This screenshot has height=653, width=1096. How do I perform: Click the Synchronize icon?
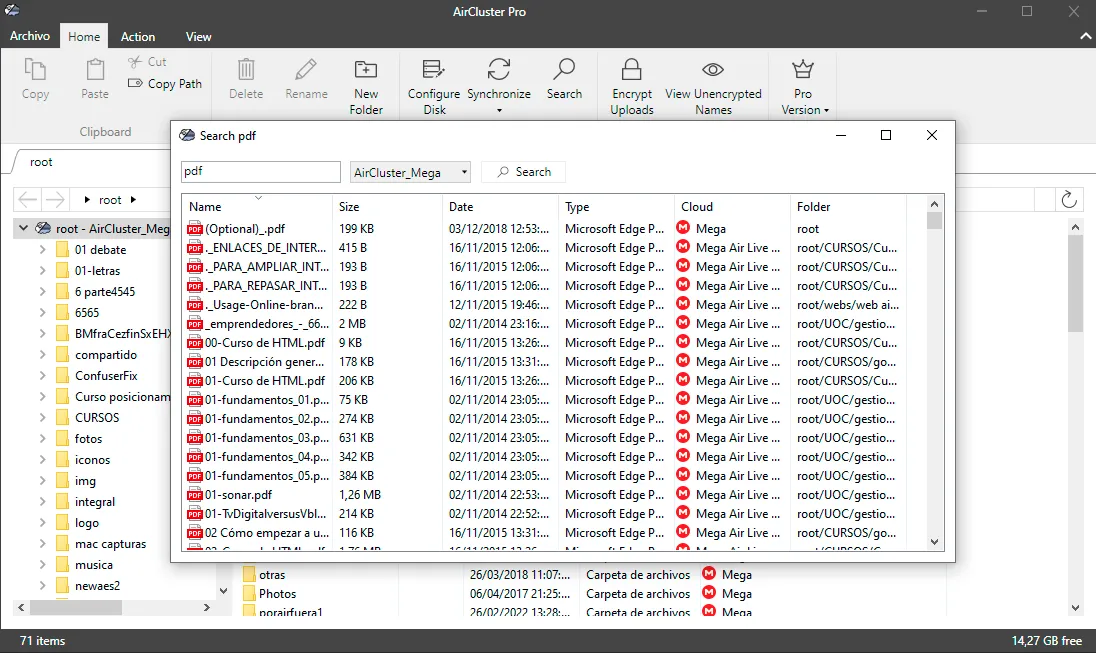pyautogui.click(x=498, y=69)
